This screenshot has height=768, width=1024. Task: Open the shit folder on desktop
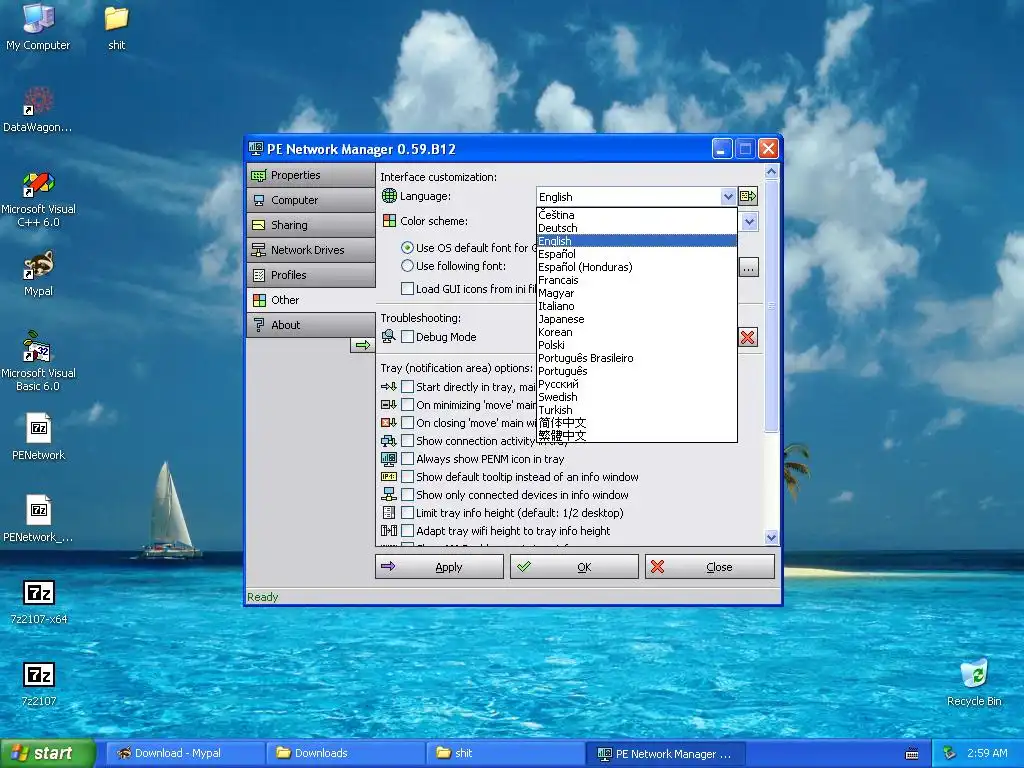[116, 27]
